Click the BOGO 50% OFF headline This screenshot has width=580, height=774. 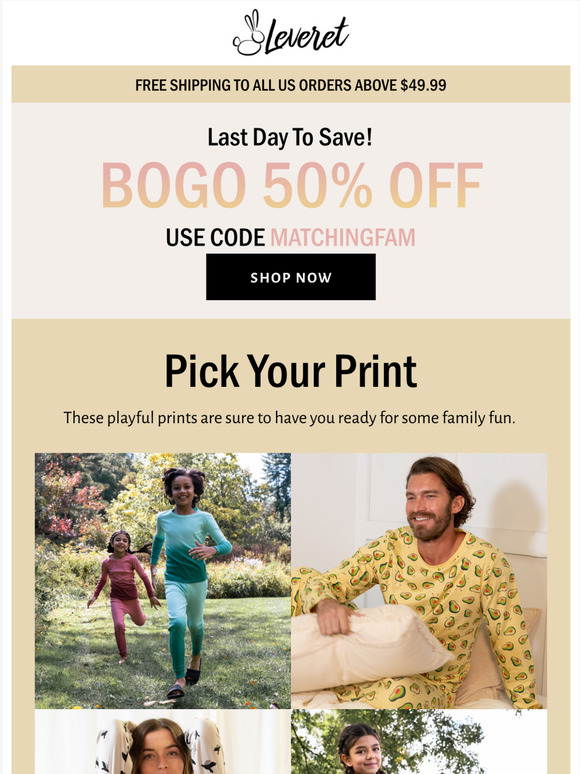pyautogui.click(x=291, y=186)
